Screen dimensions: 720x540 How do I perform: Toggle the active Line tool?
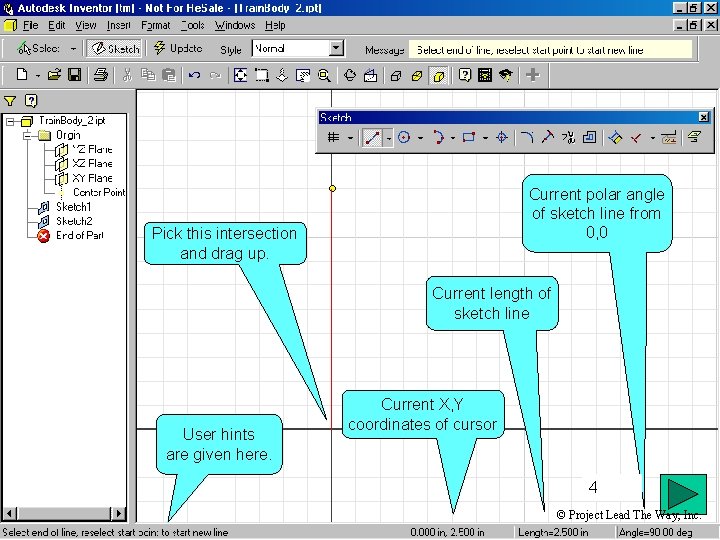coord(372,137)
